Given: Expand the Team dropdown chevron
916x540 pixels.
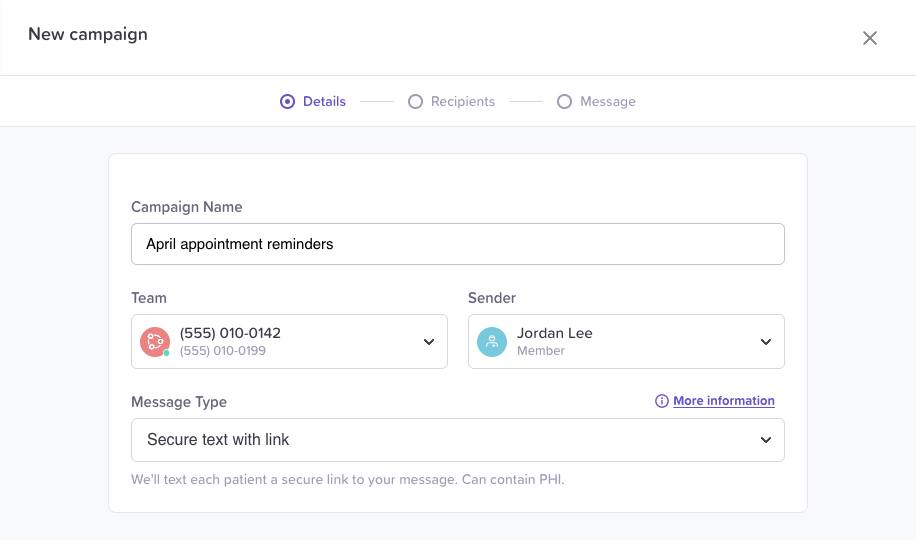Looking at the screenshot, I should (x=429, y=342).
